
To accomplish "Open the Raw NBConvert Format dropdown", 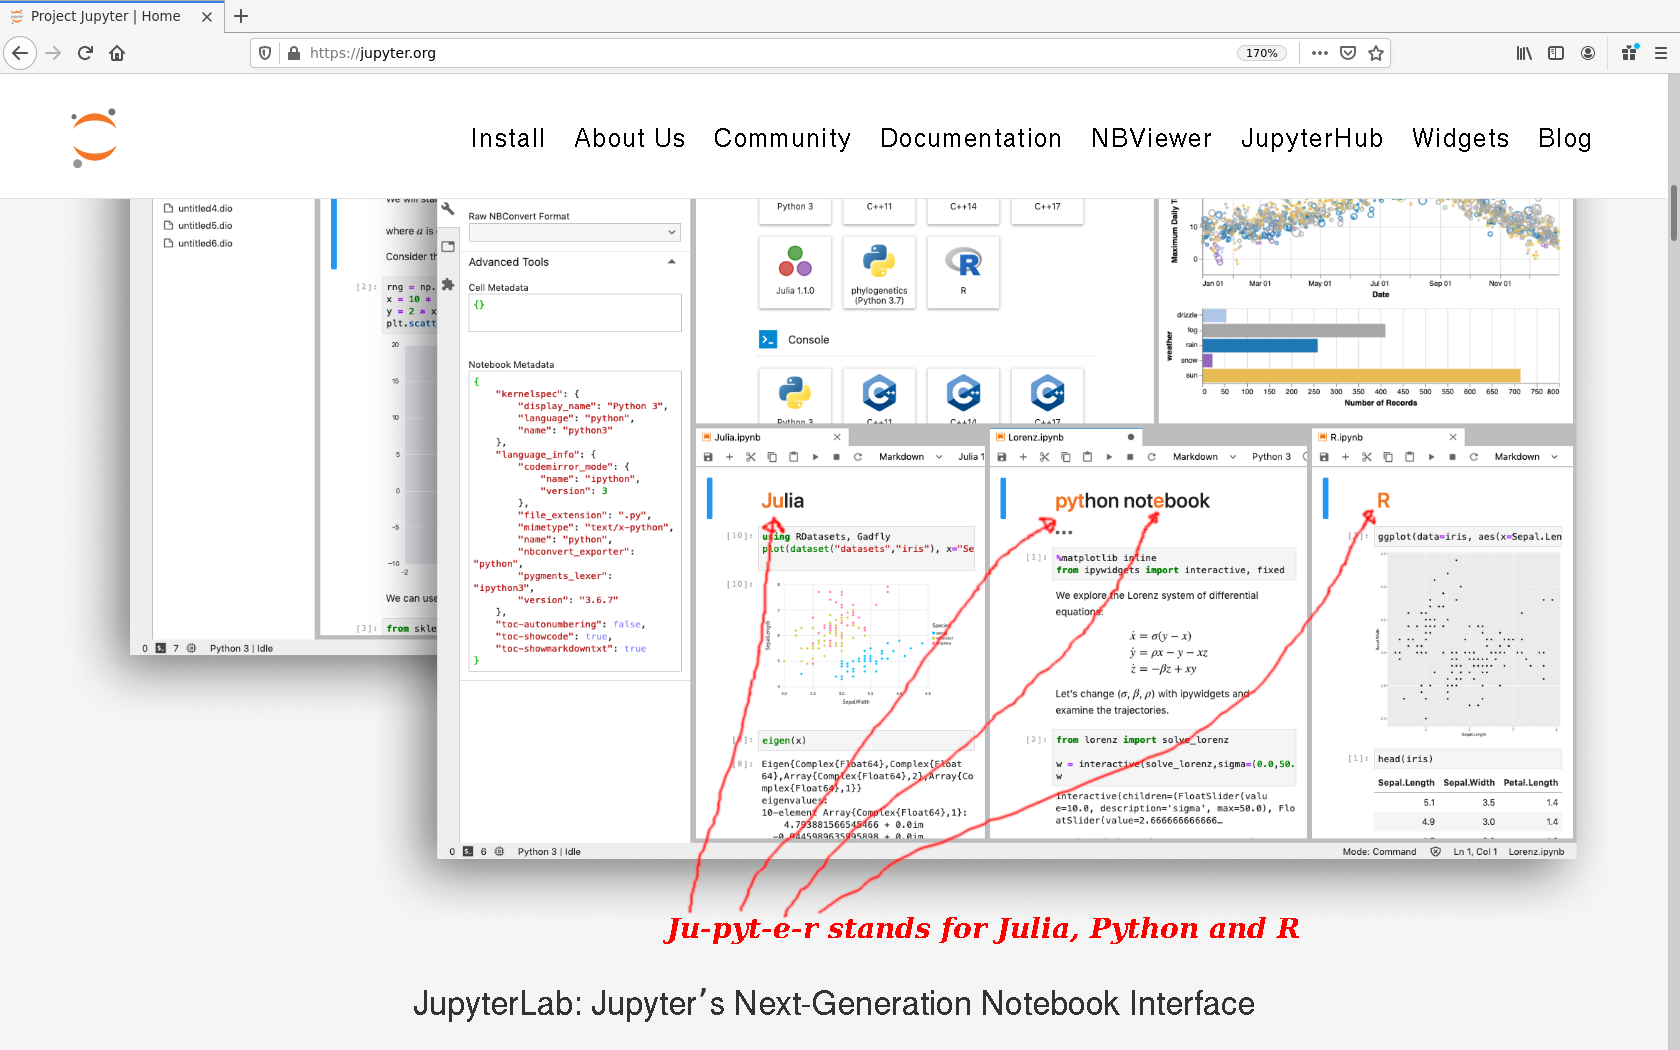I will tap(574, 232).
